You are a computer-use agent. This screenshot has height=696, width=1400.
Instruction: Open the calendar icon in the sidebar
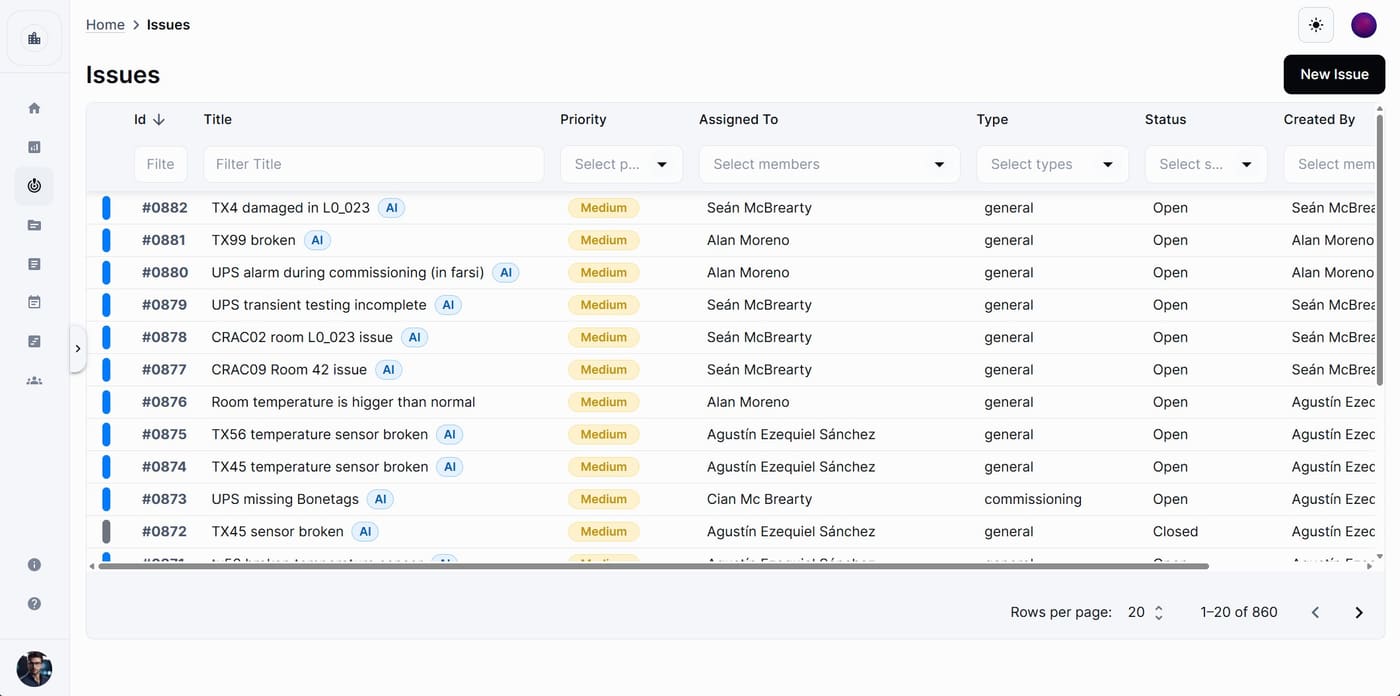pos(34,302)
